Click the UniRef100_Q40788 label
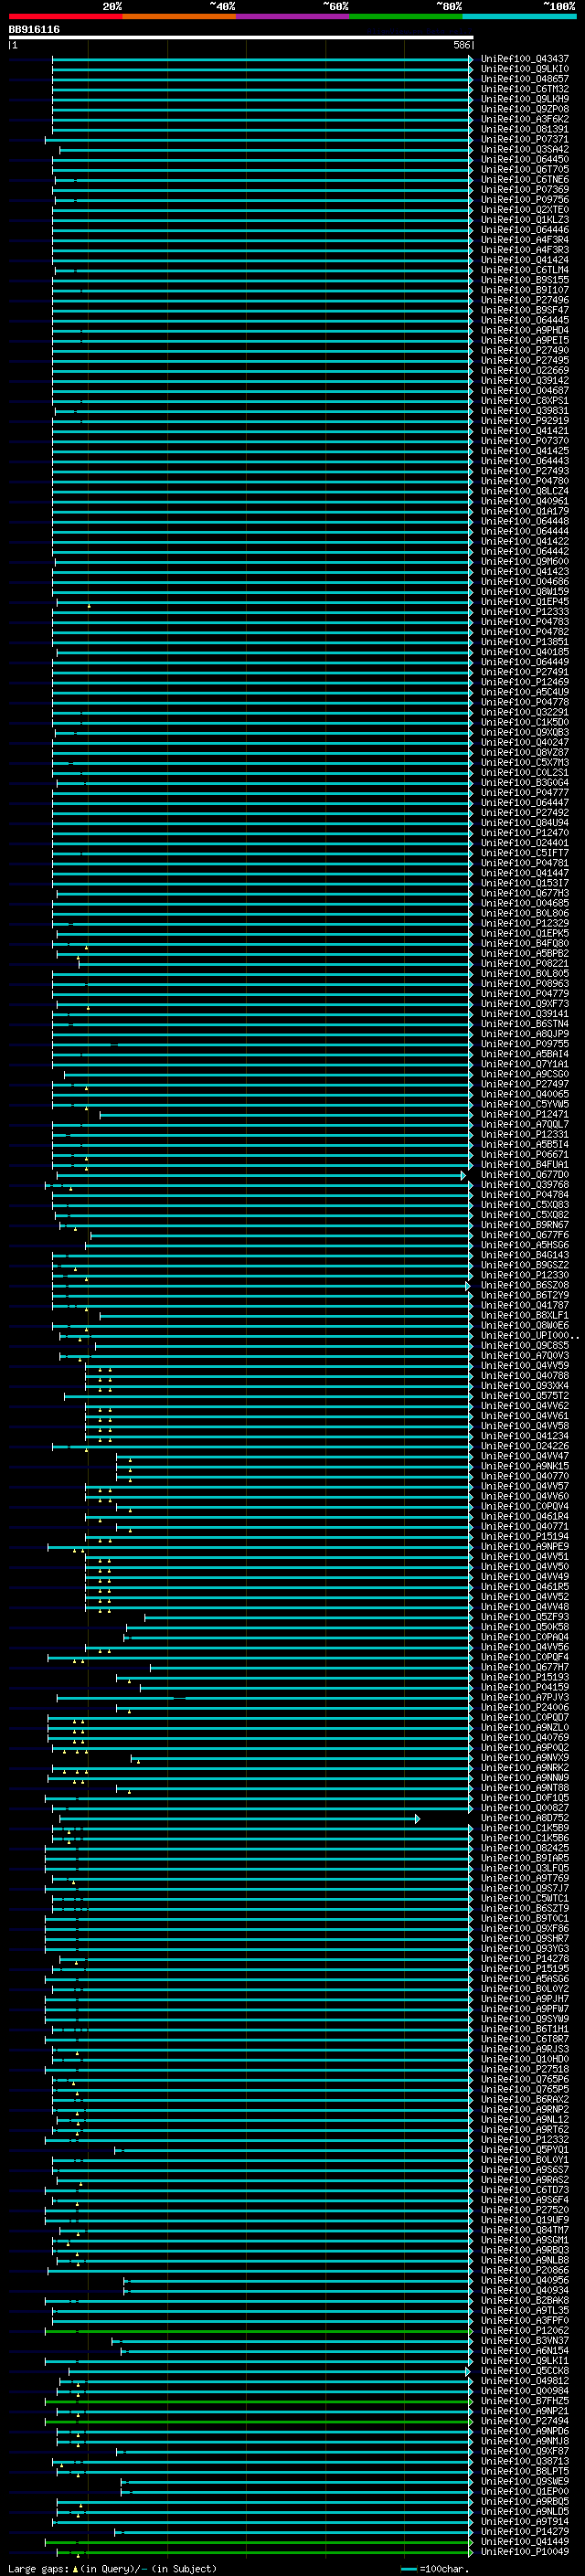Viewport: 585px width, 2576px height. pyautogui.click(x=525, y=1375)
